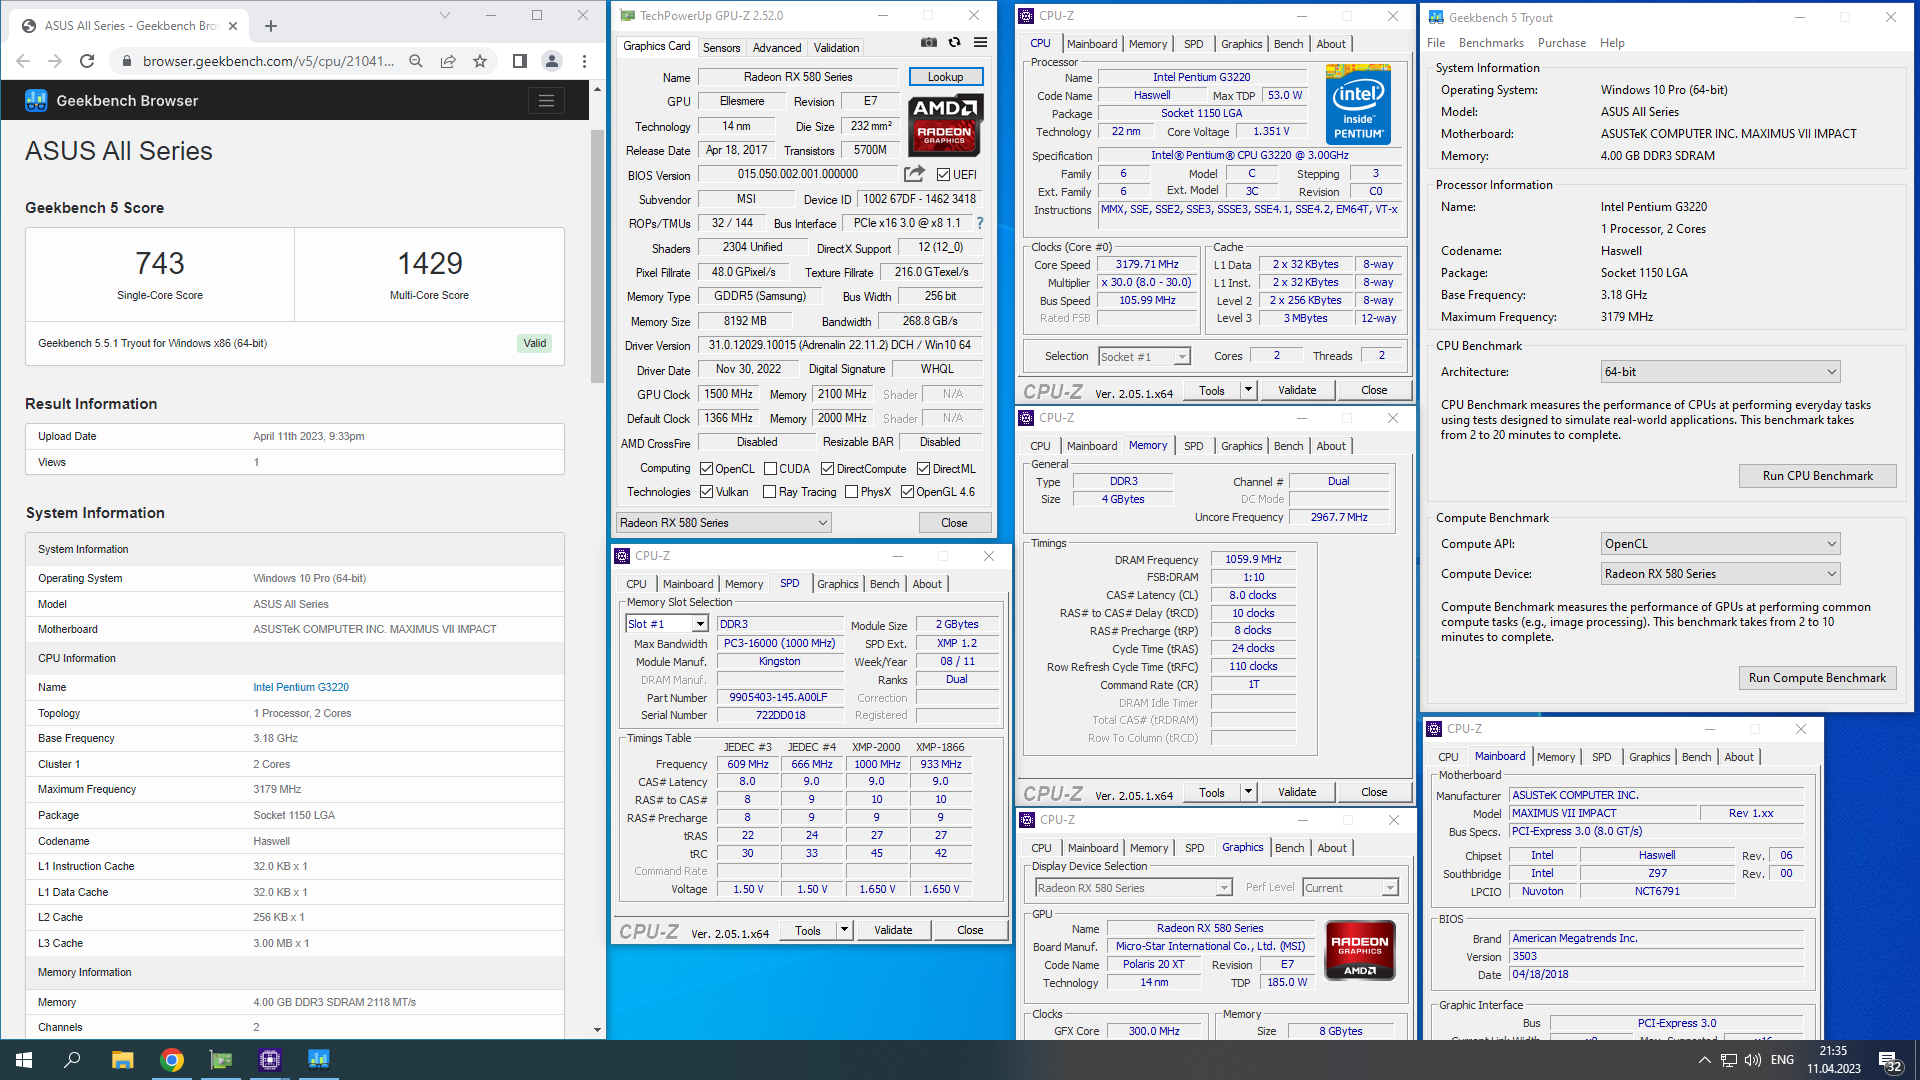The image size is (1920, 1080).
Task: Toggle the OpenCL checkbox
Action: pyautogui.click(x=706, y=469)
